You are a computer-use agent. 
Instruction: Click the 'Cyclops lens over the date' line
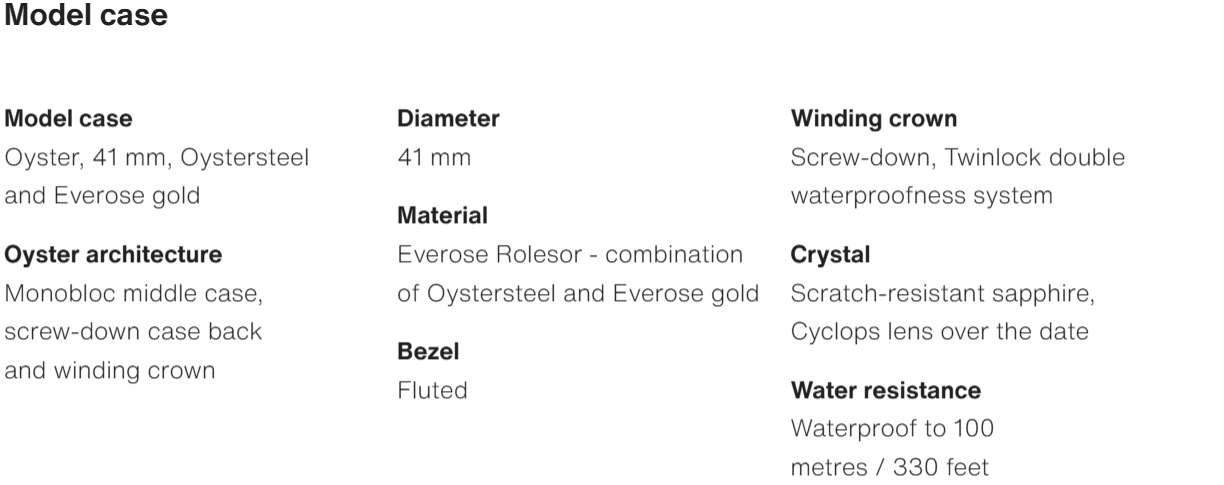click(939, 332)
